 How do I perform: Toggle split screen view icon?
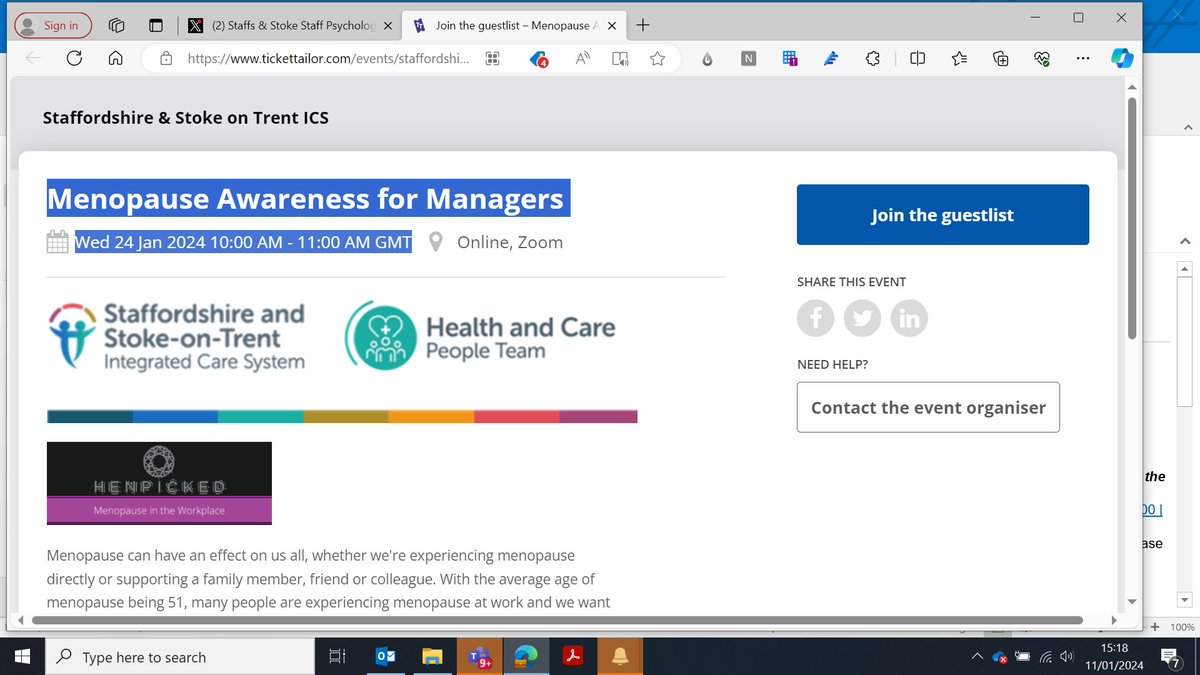[x=918, y=59]
